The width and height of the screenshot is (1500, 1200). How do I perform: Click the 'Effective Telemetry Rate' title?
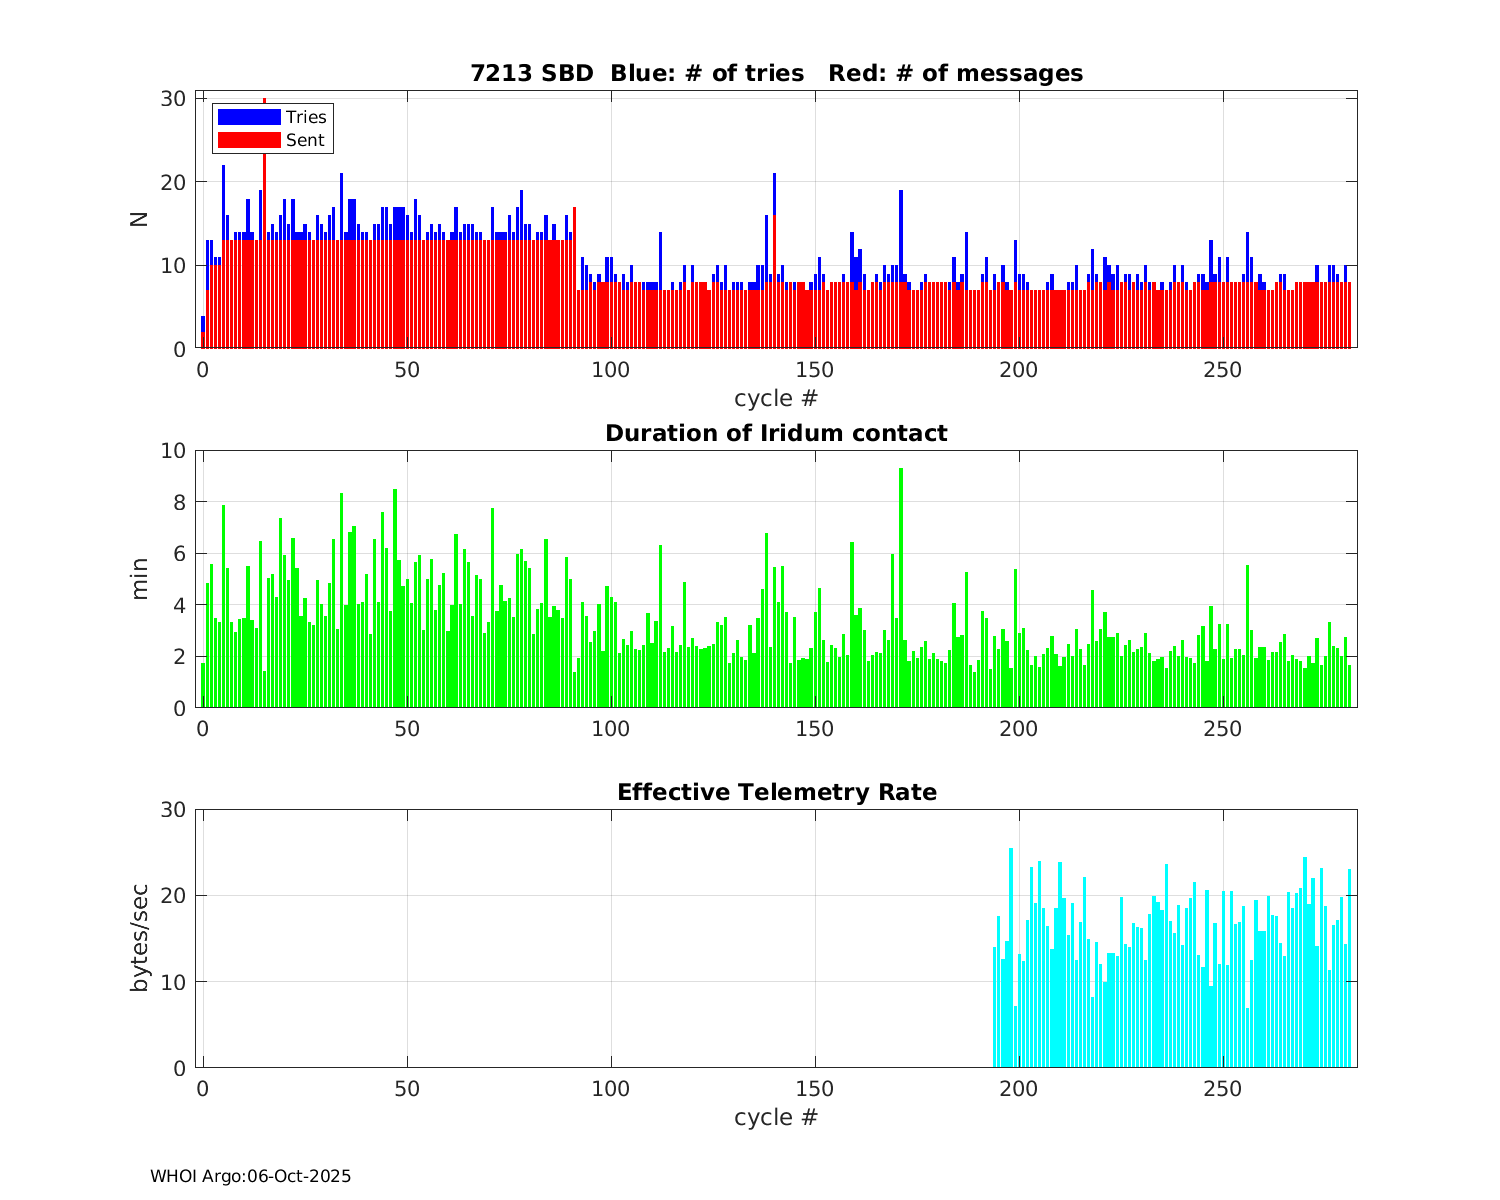click(x=776, y=792)
